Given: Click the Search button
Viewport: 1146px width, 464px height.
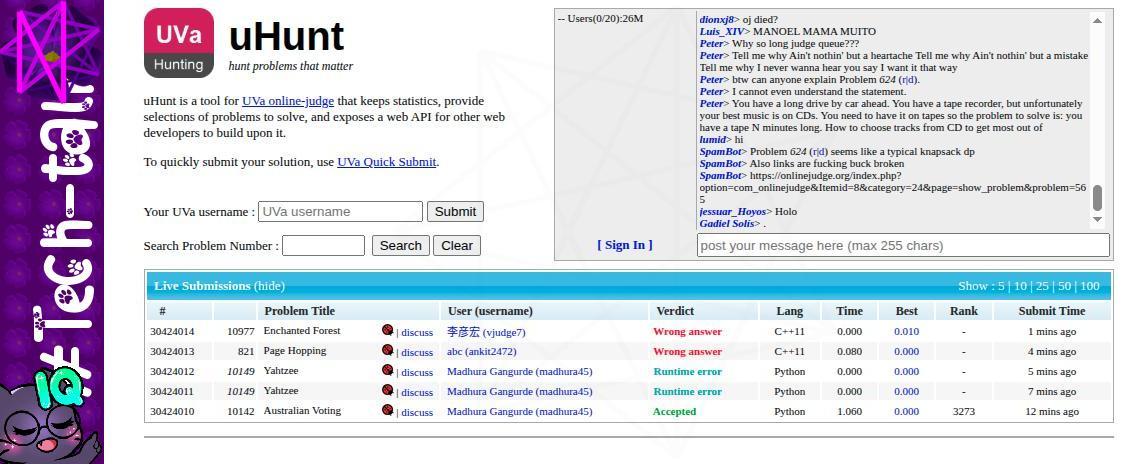Looking at the screenshot, I should [401, 246].
